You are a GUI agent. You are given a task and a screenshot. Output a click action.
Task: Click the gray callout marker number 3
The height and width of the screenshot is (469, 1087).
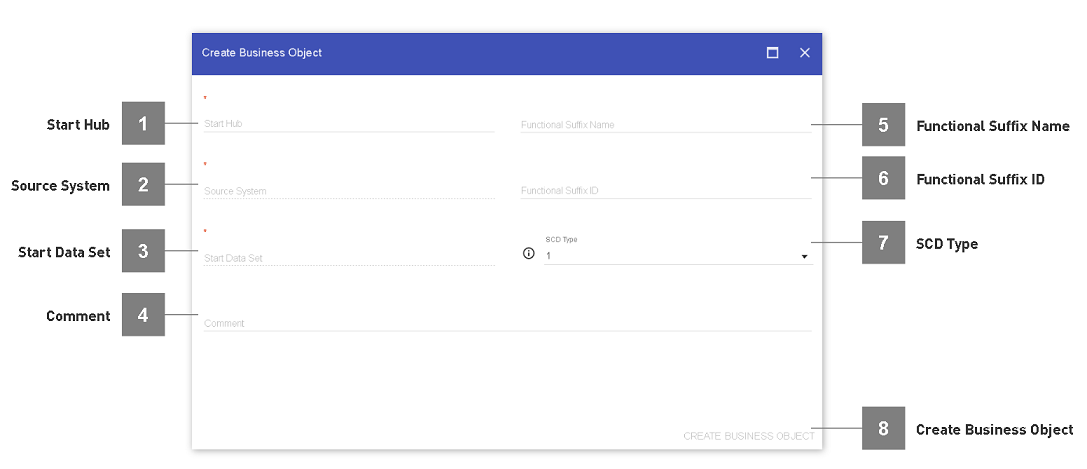click(x=143, y=251)
